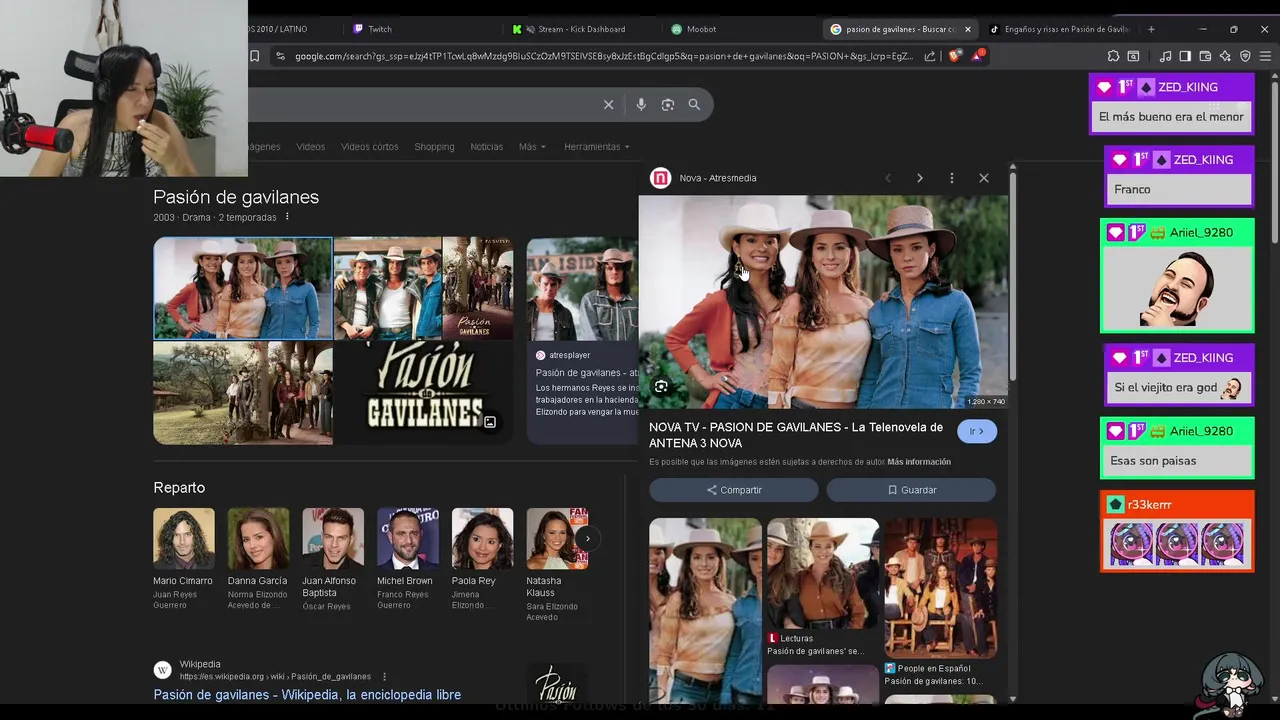Open Mario Cimarro cast photo
The height and width of the screenshot is (720, 1280).
(184, 539)
